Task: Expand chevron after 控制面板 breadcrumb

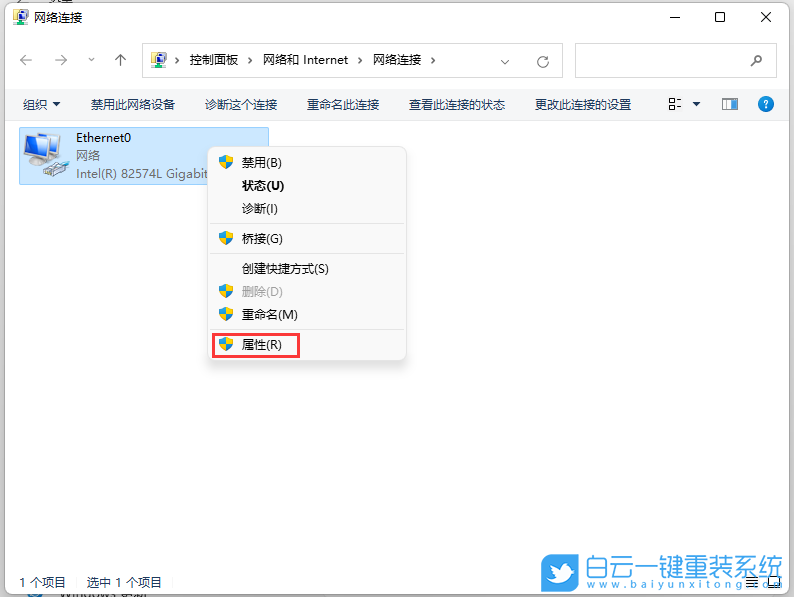Action: coord(250,61)
